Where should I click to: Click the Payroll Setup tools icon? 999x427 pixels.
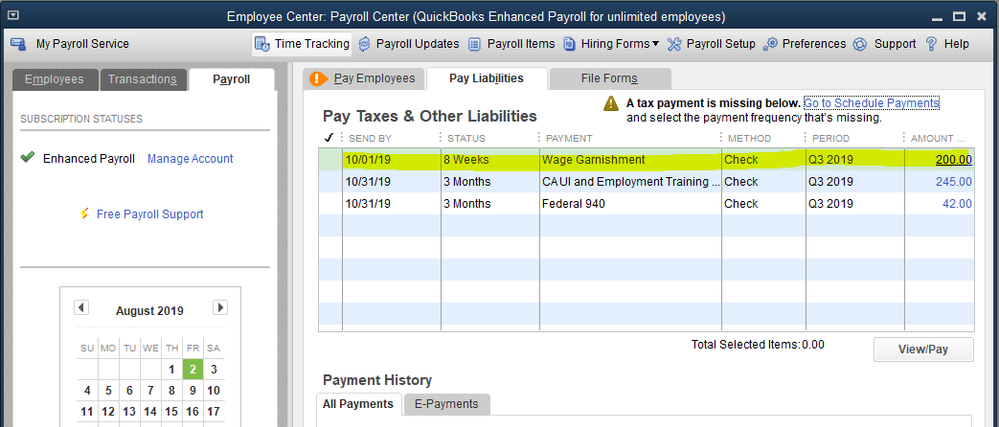click(x=674, y=44)
